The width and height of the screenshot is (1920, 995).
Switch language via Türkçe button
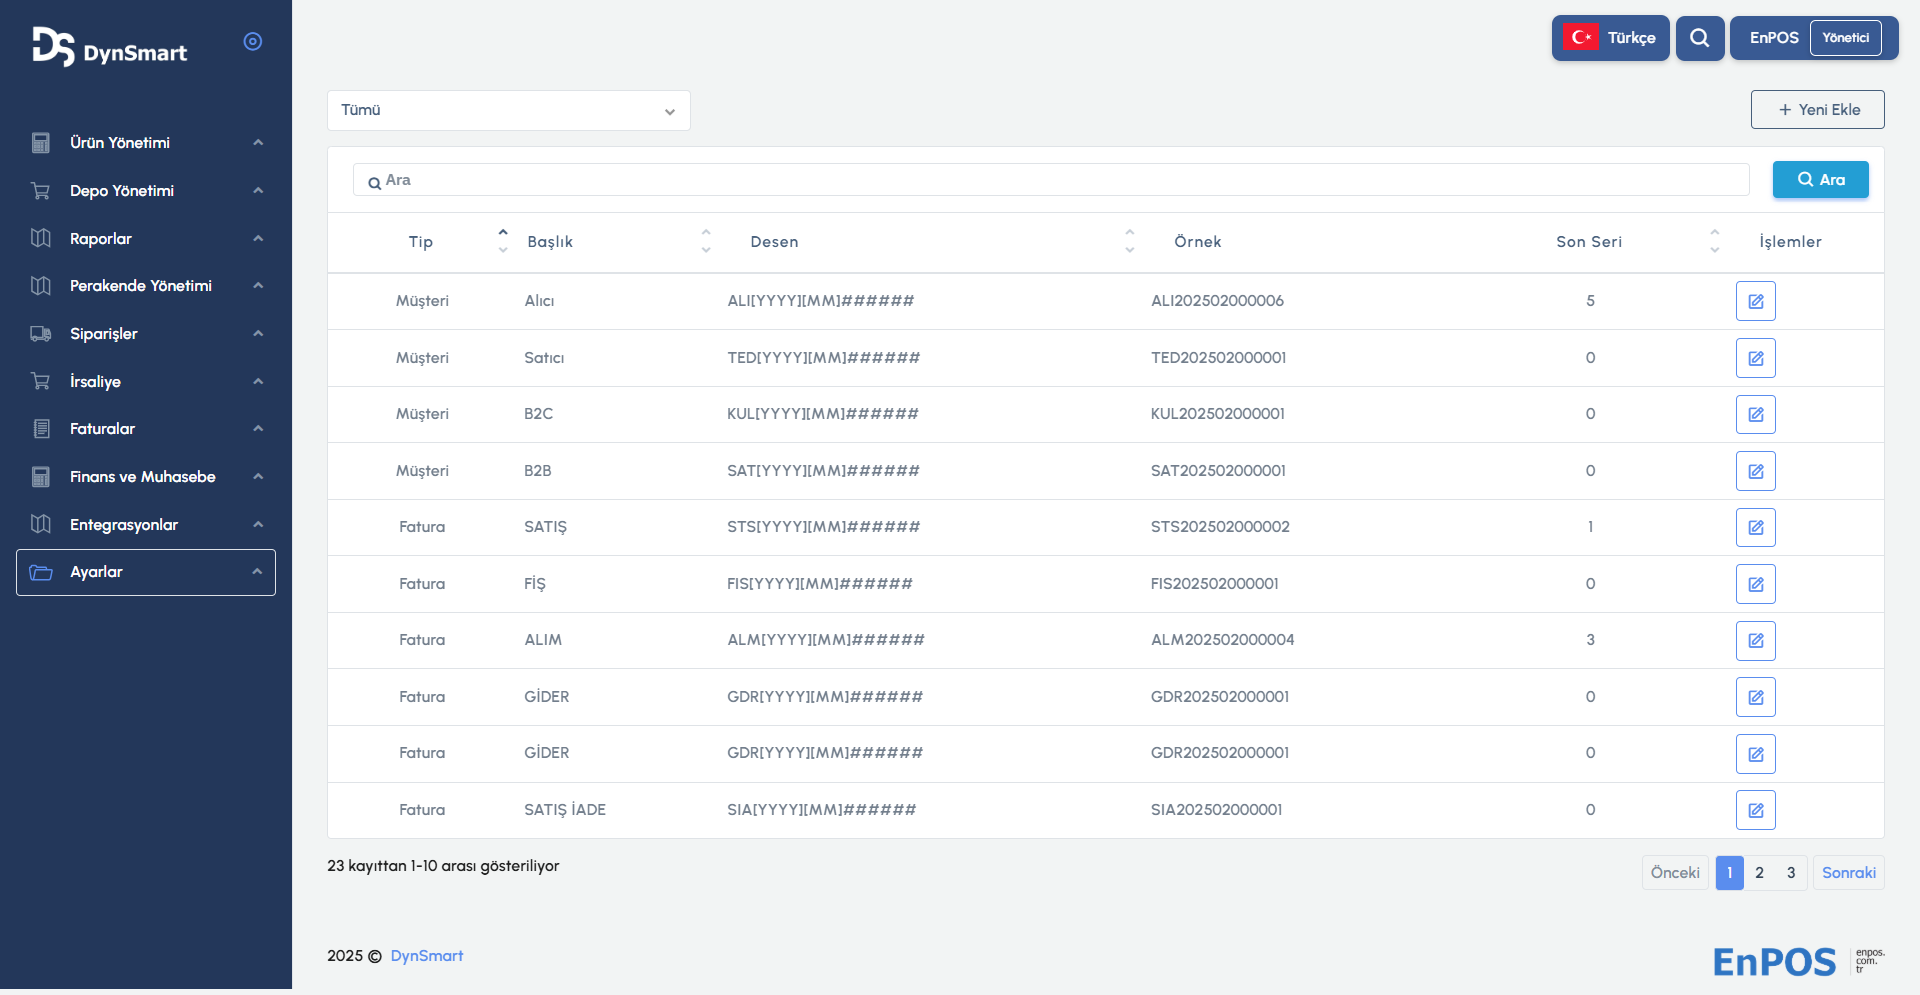click(1610, 38)
